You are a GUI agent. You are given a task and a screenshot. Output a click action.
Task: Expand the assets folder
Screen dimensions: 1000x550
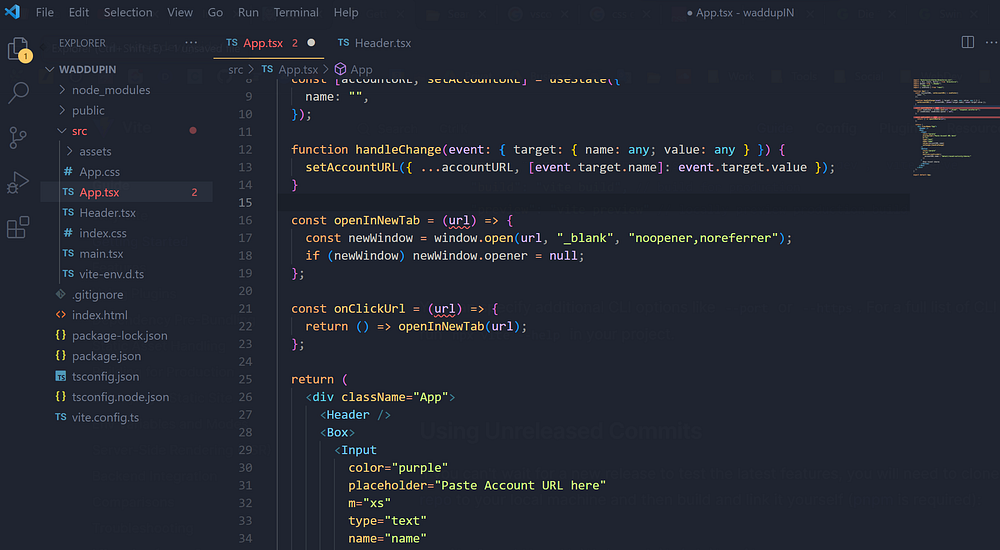70,151
